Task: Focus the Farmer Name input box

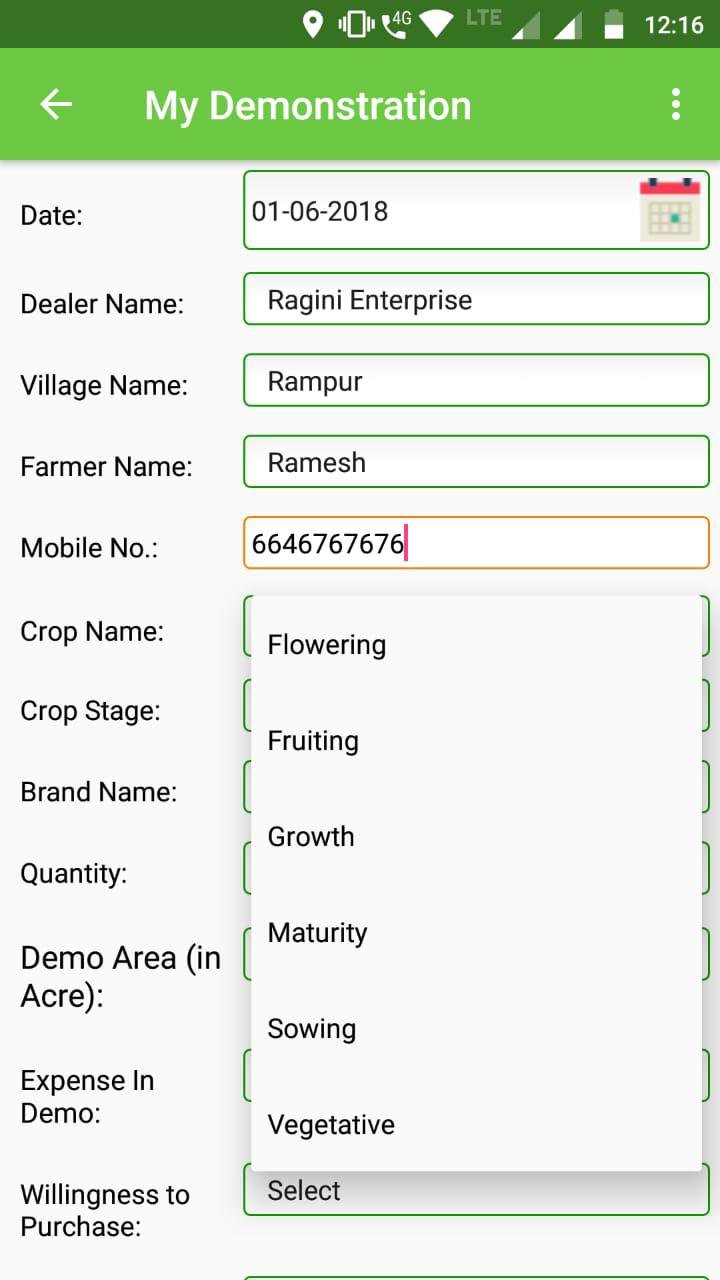Action: (x=476, y=462)
